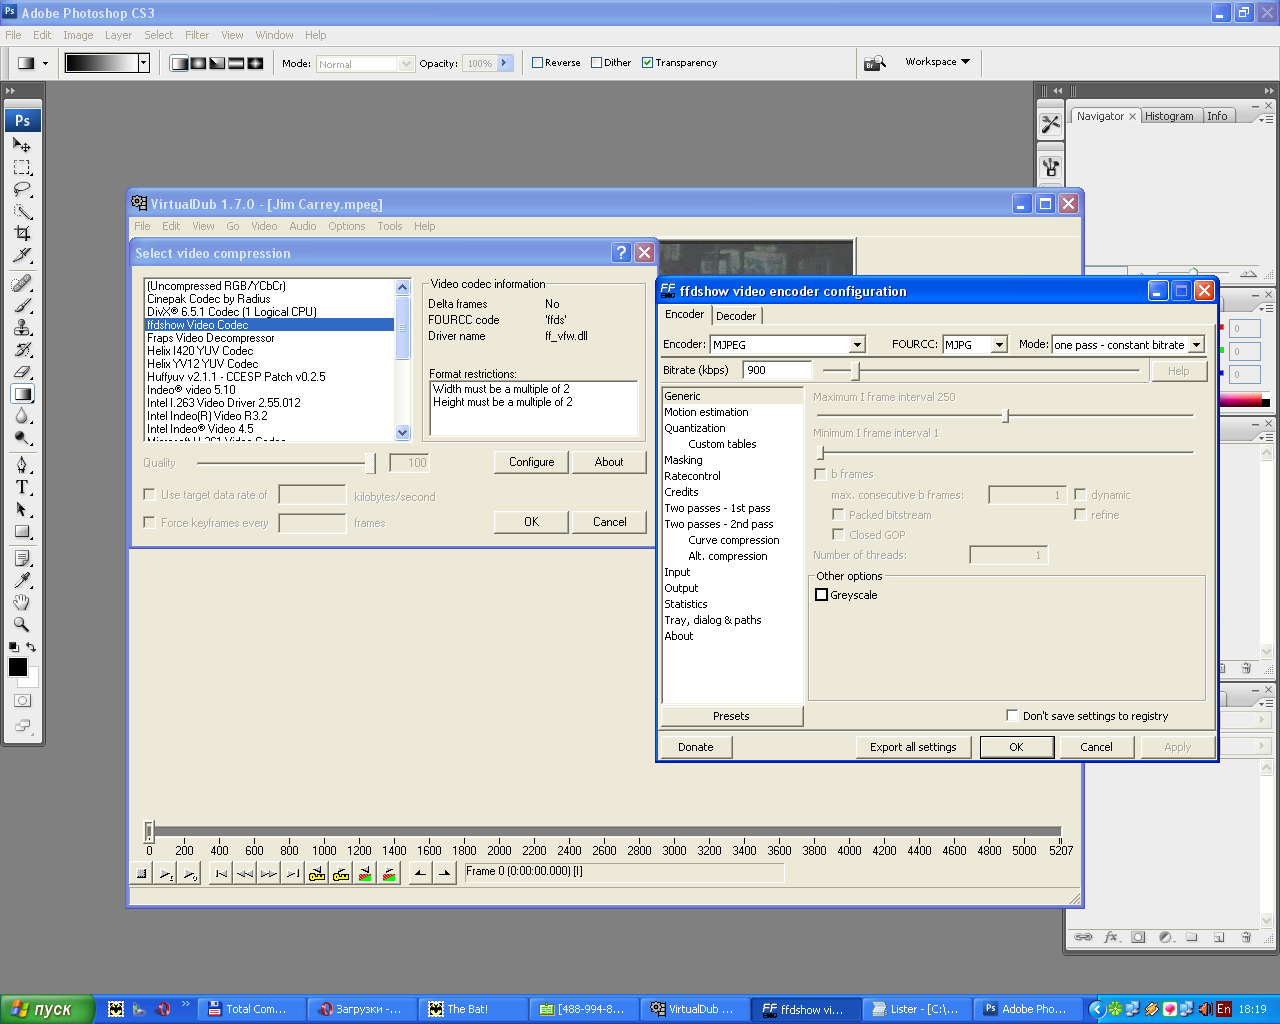
Task: Check Don't save settings to registry
Action: click(1012, 716)
